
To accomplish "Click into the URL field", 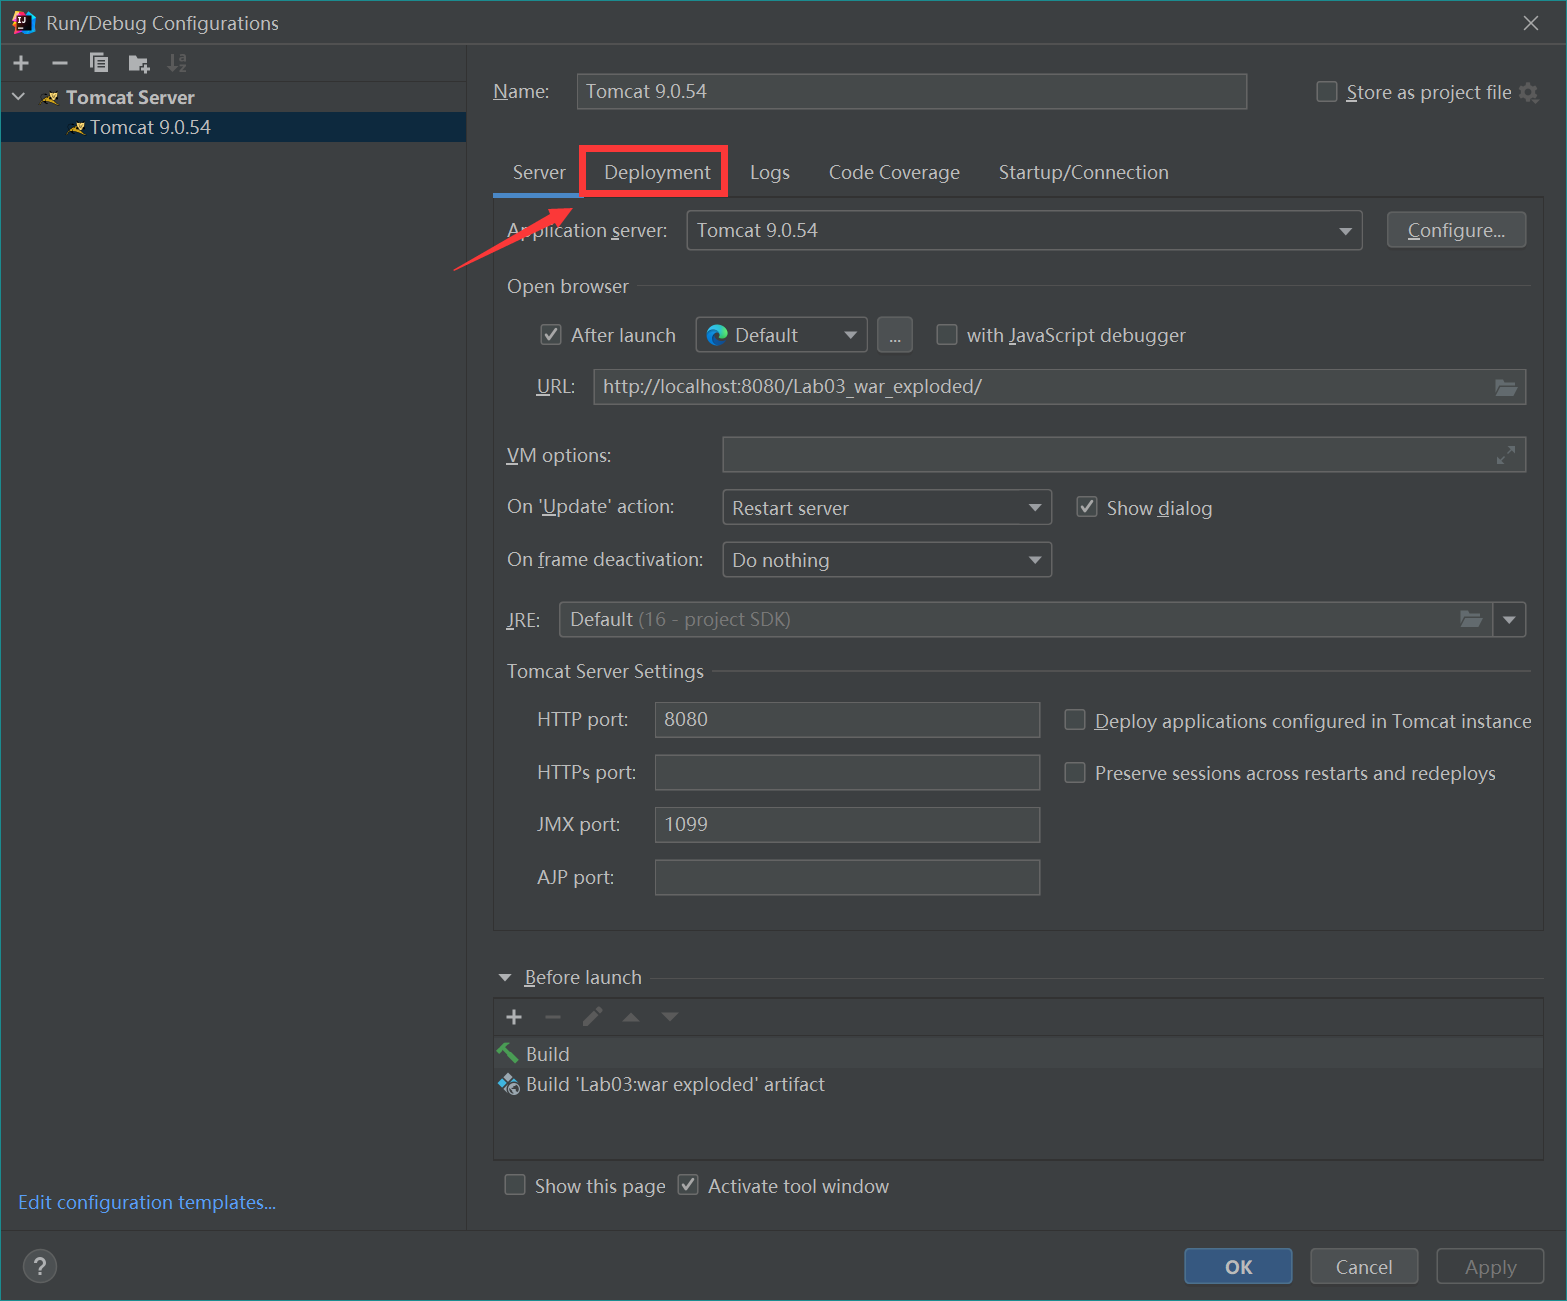I will tap(1060, 387).
